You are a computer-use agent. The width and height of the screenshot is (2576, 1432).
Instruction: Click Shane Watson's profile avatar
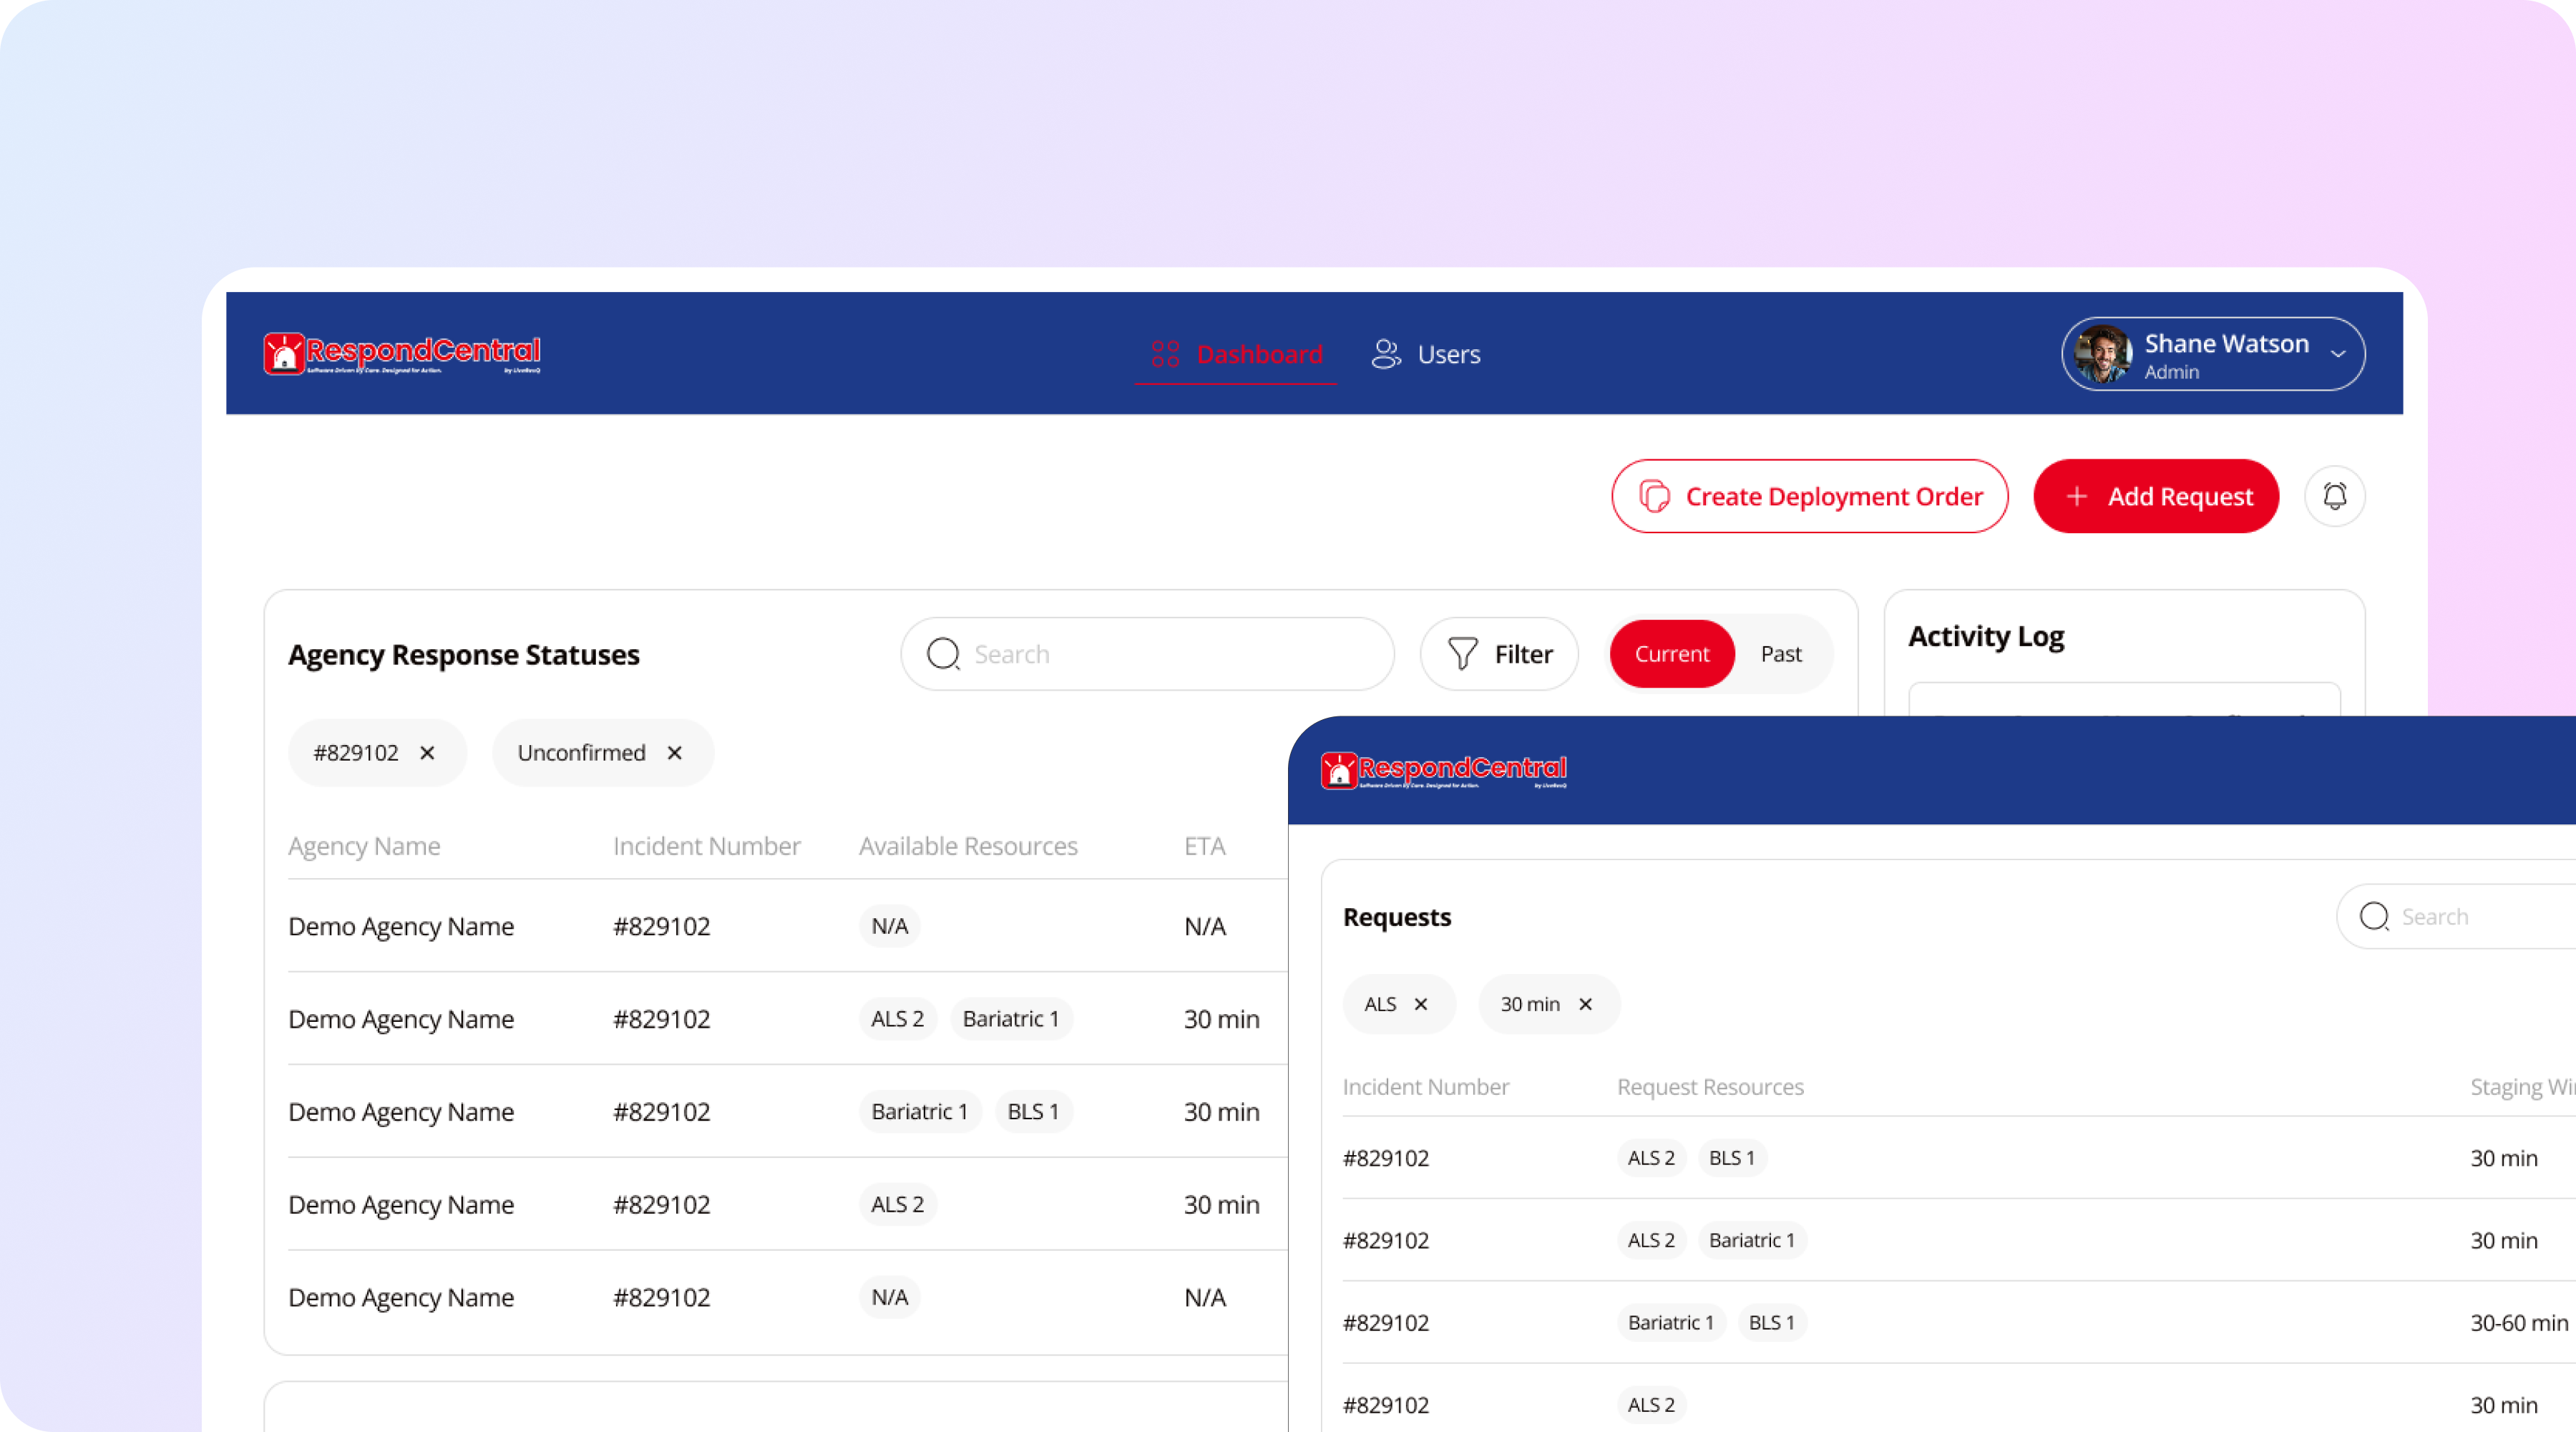tap(2103, 354)
